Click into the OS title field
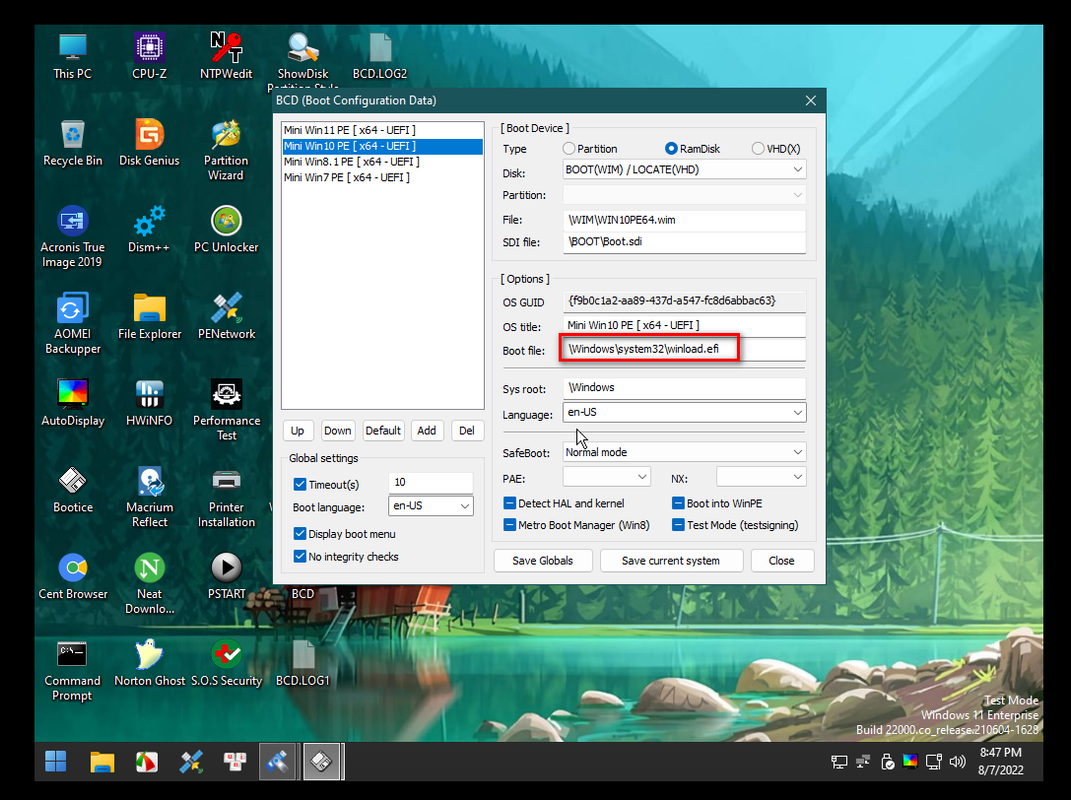The width and height of the screenshot is (1071, 800). coord(684,325)
